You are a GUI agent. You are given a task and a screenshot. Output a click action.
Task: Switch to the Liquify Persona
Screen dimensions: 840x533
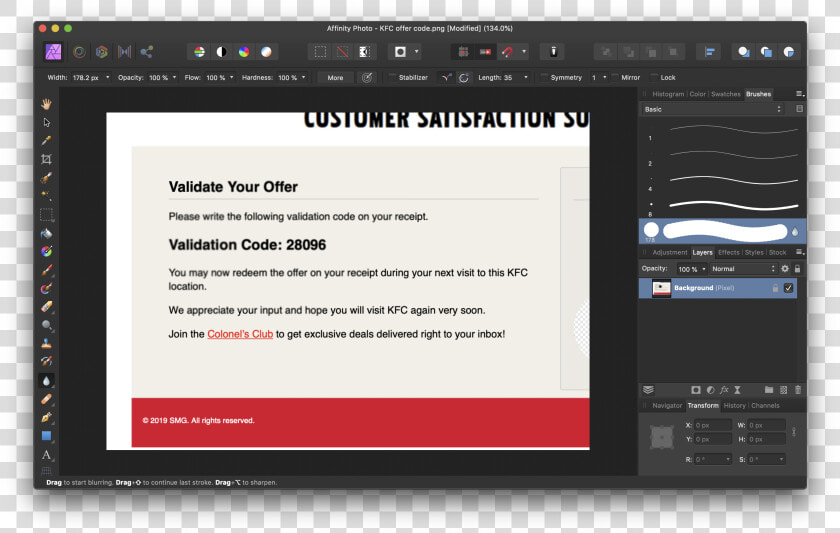tap(79, 52)
